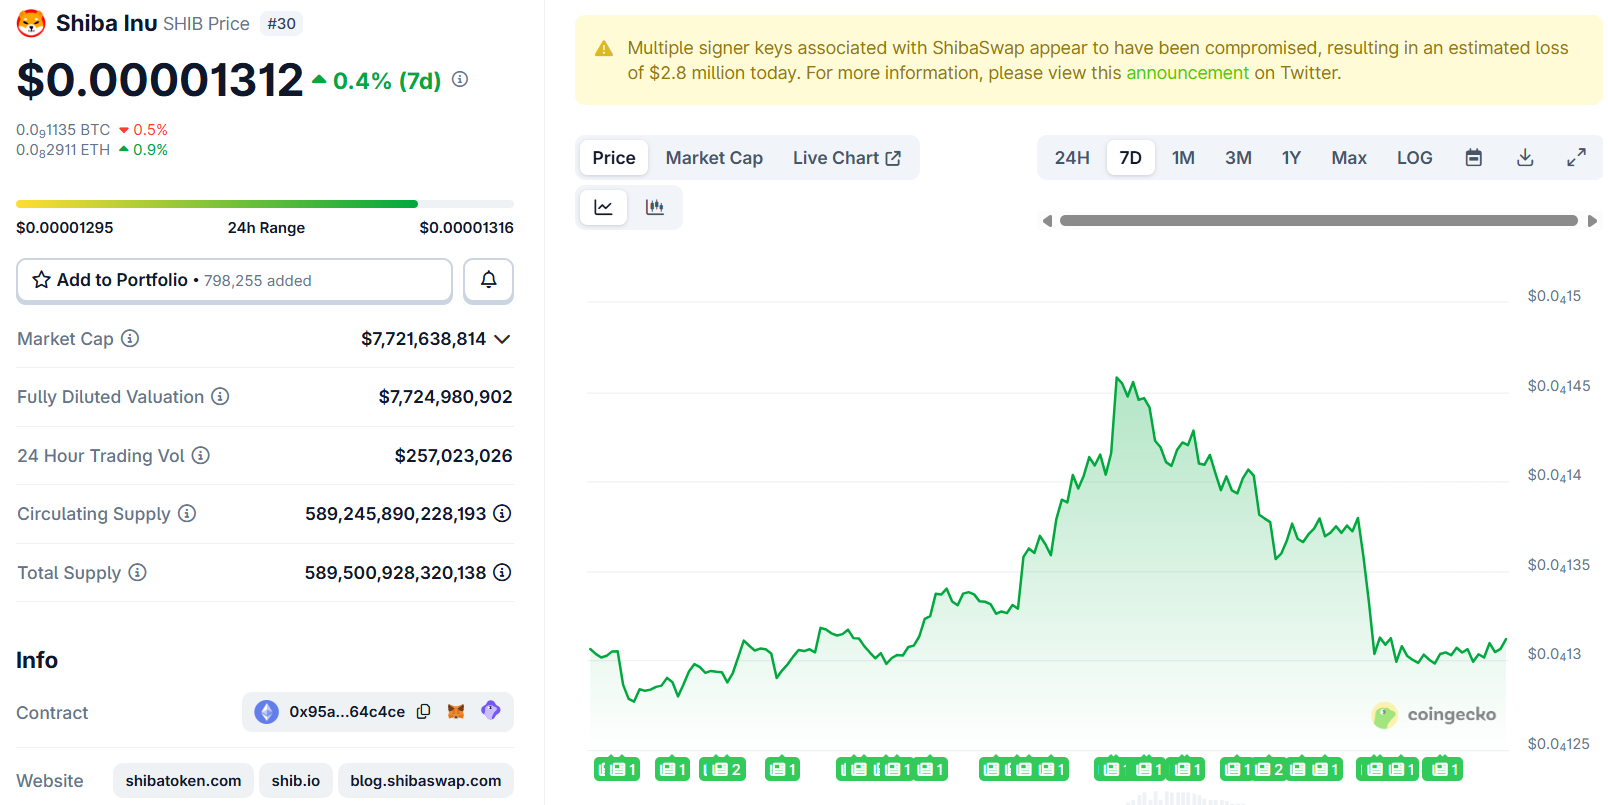This screenshot has width=1608, height=805.
Task: Switch to Market Cap chart tab
Action: (x=714, y=158)
